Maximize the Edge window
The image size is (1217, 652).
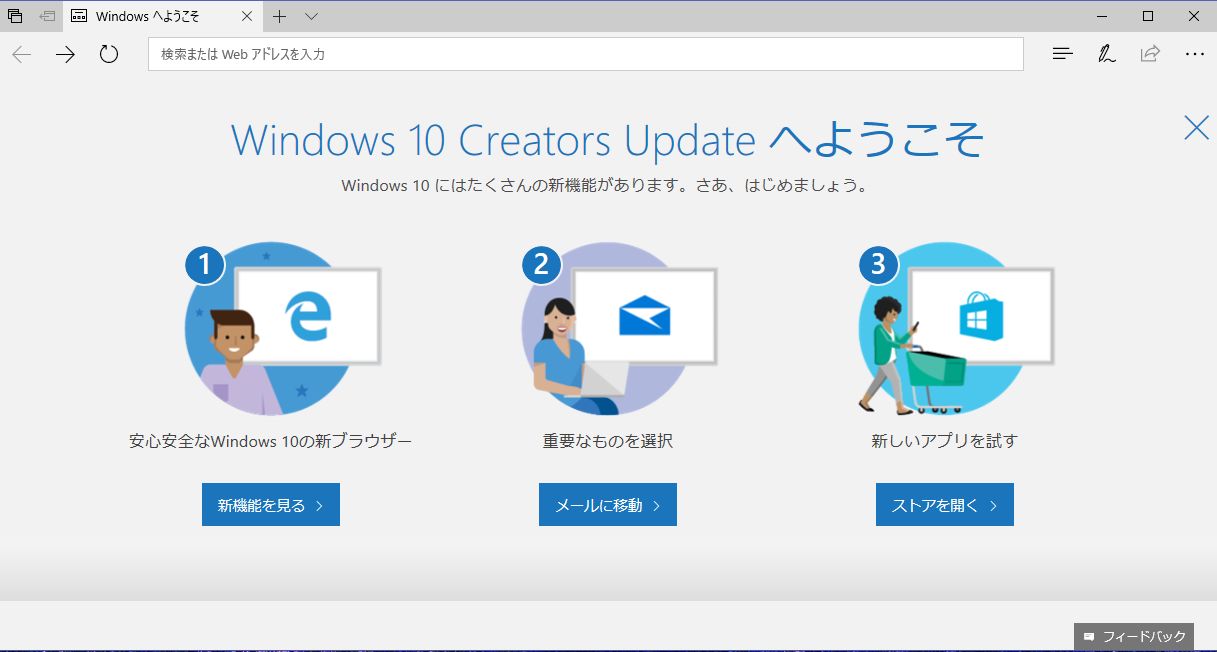click(x=1148, y=16)
